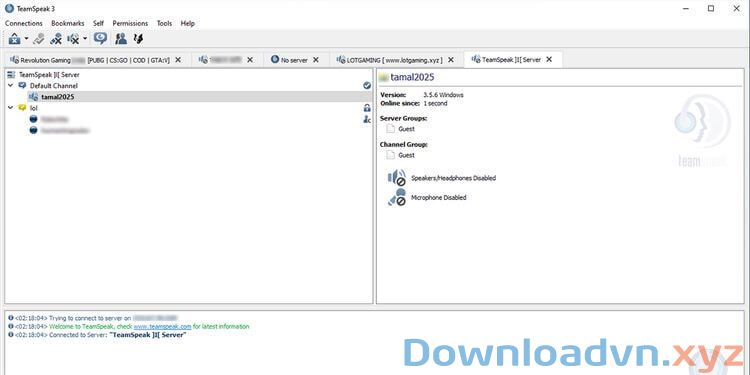
Task: Close the No server tab
Action: [x=316, y=60]
